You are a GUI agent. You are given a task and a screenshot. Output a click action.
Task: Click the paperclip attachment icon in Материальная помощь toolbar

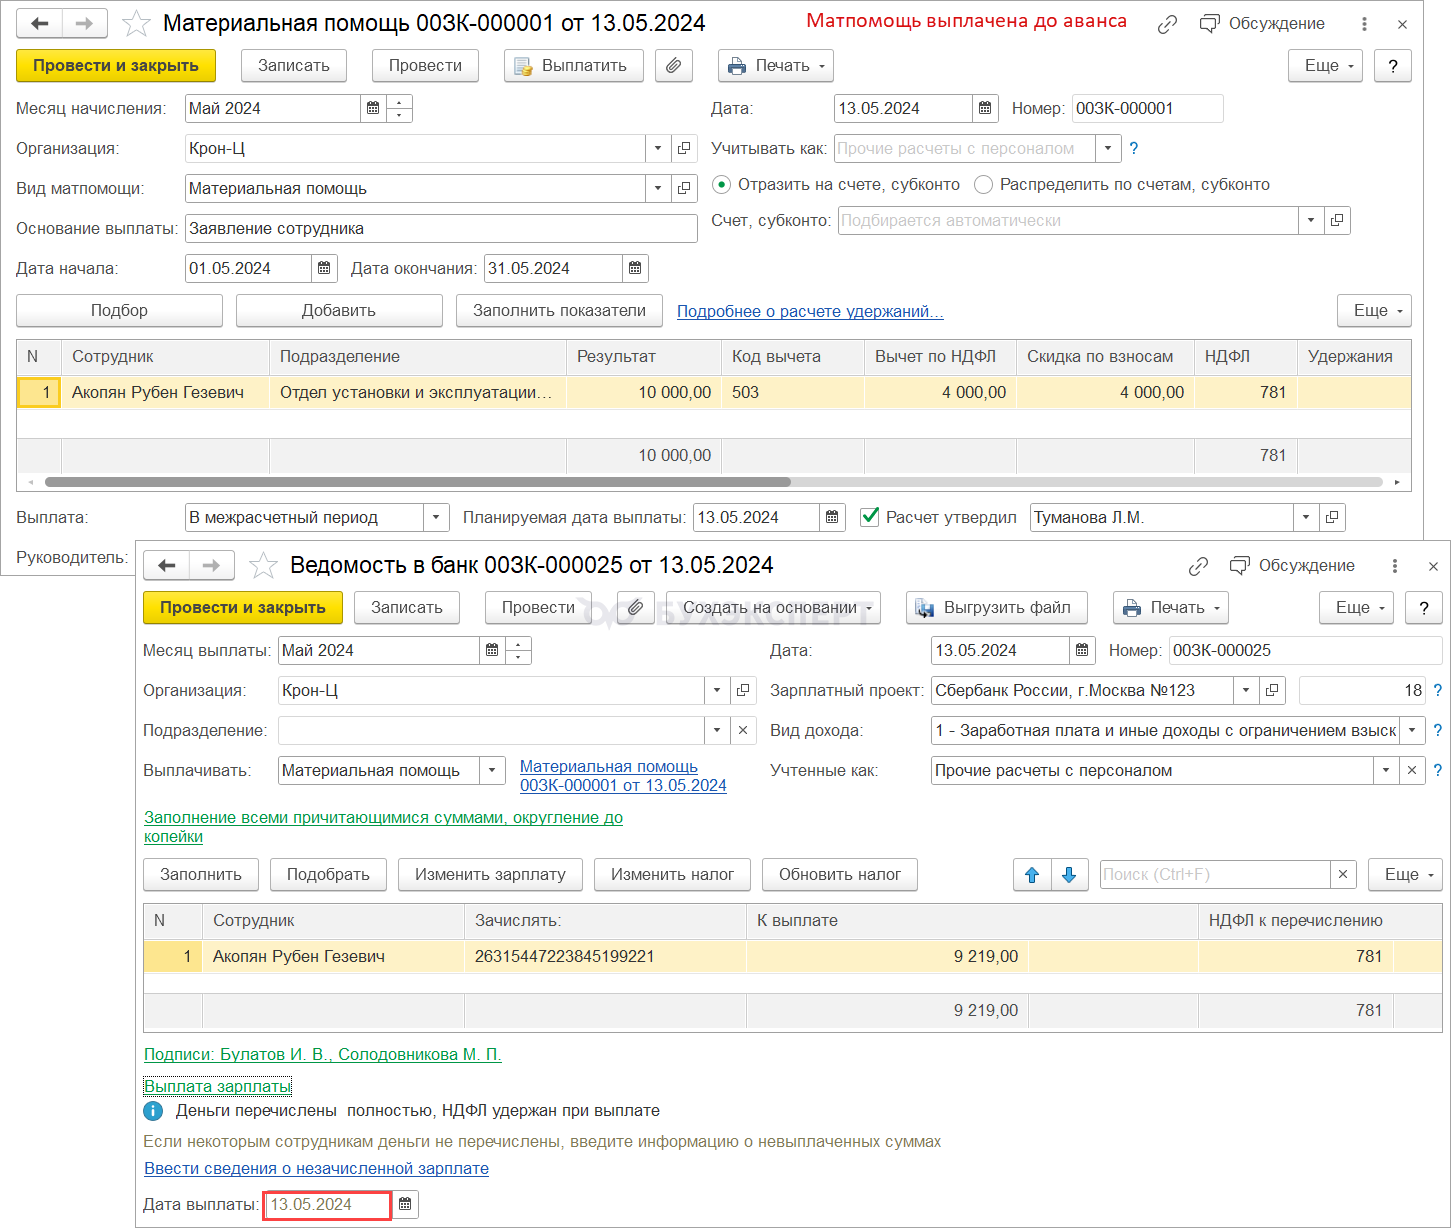pos(674,66)
